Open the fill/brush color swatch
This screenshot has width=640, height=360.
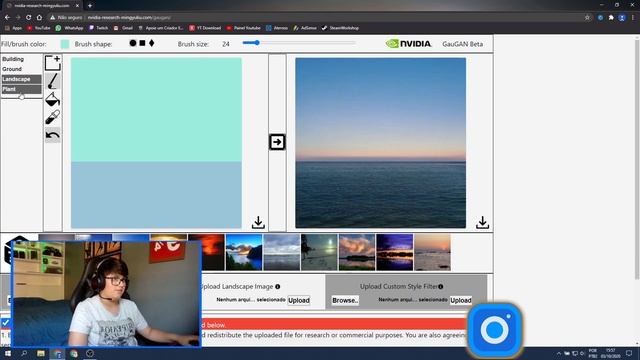(x=64, y=44)
